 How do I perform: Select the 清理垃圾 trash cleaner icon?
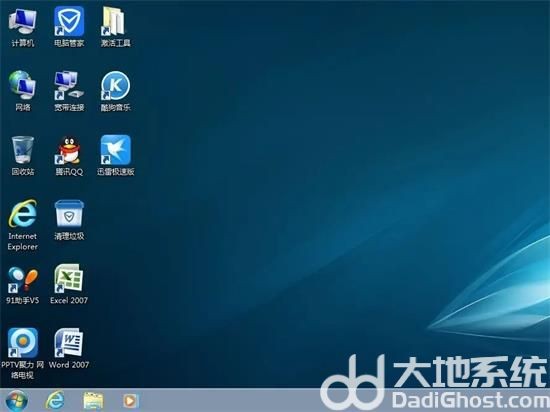[69, 214]
